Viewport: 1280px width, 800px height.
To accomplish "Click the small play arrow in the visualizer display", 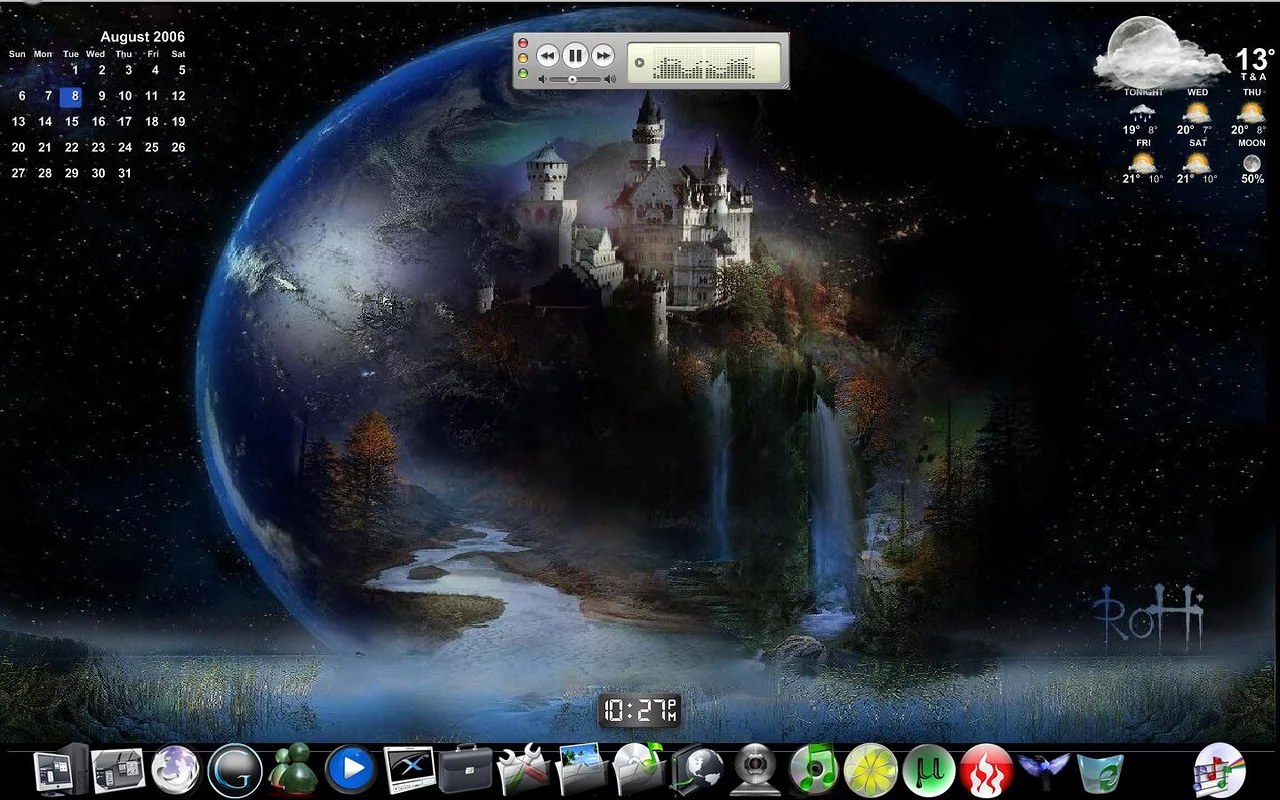I will click(x=640, y=63).
